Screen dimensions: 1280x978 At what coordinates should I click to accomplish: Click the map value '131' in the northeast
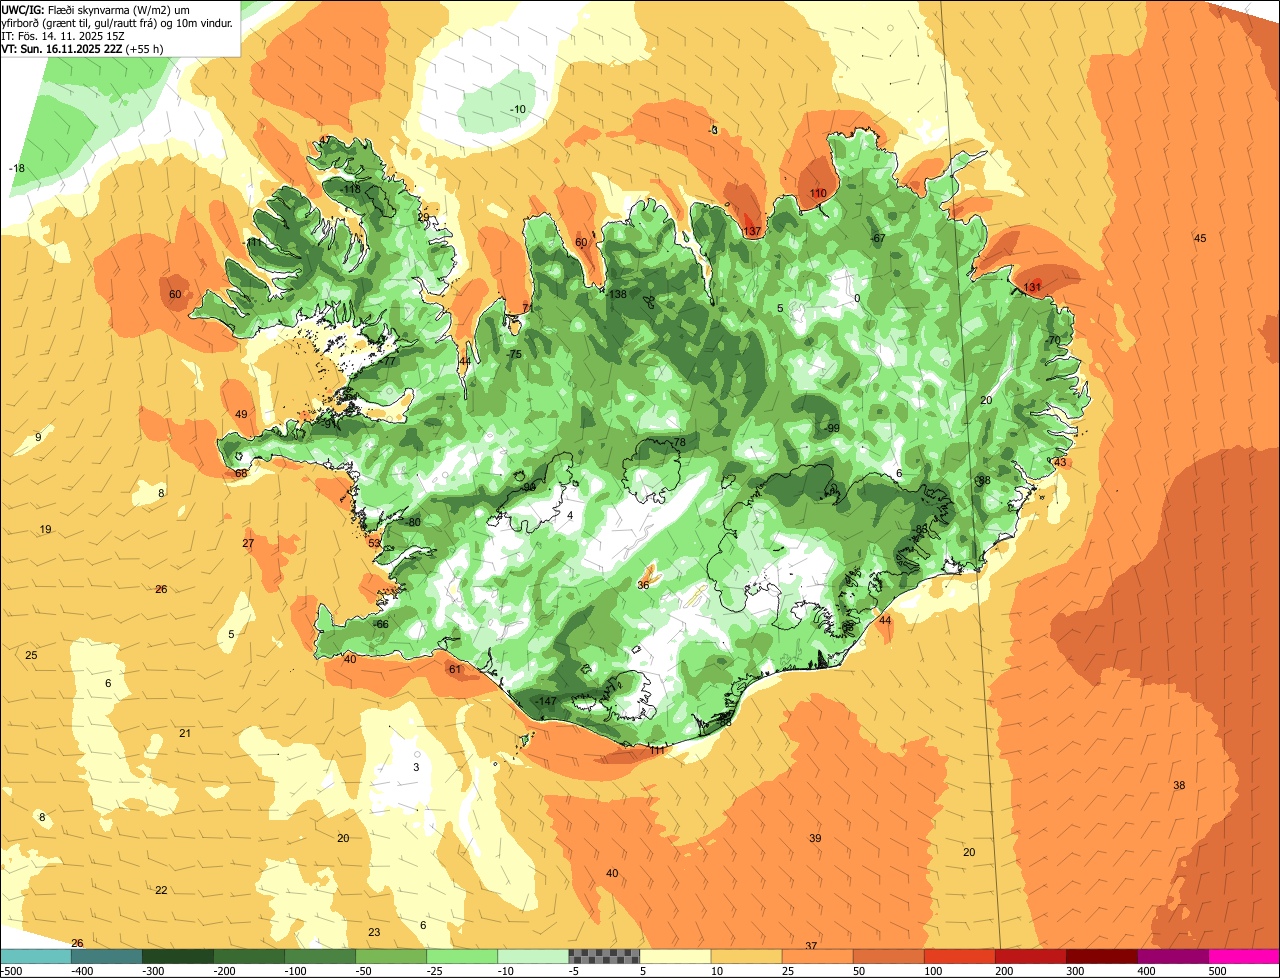(x=1033, y=287)
